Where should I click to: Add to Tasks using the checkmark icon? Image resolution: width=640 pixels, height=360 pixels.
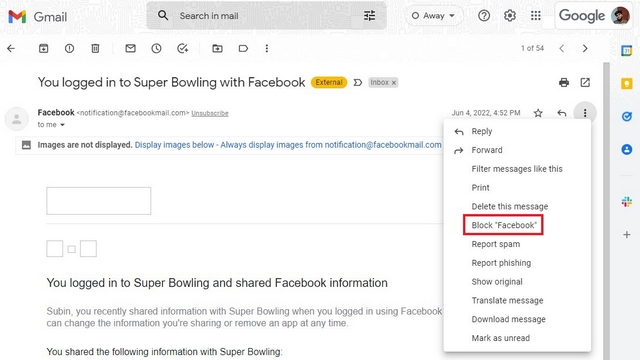point(182,49)
